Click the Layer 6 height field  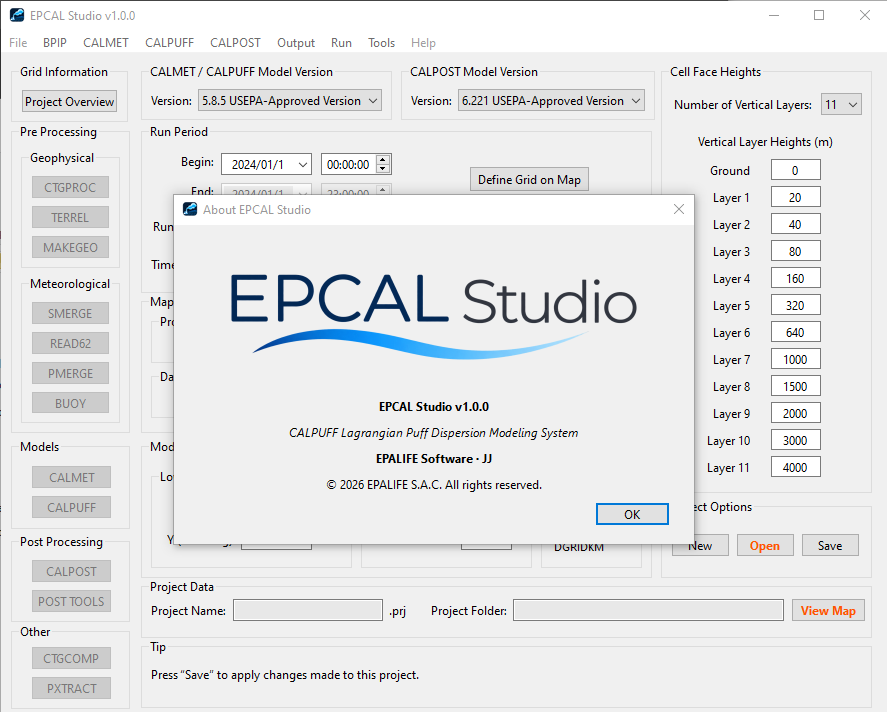pyautogui.click(x=795, y=333)
